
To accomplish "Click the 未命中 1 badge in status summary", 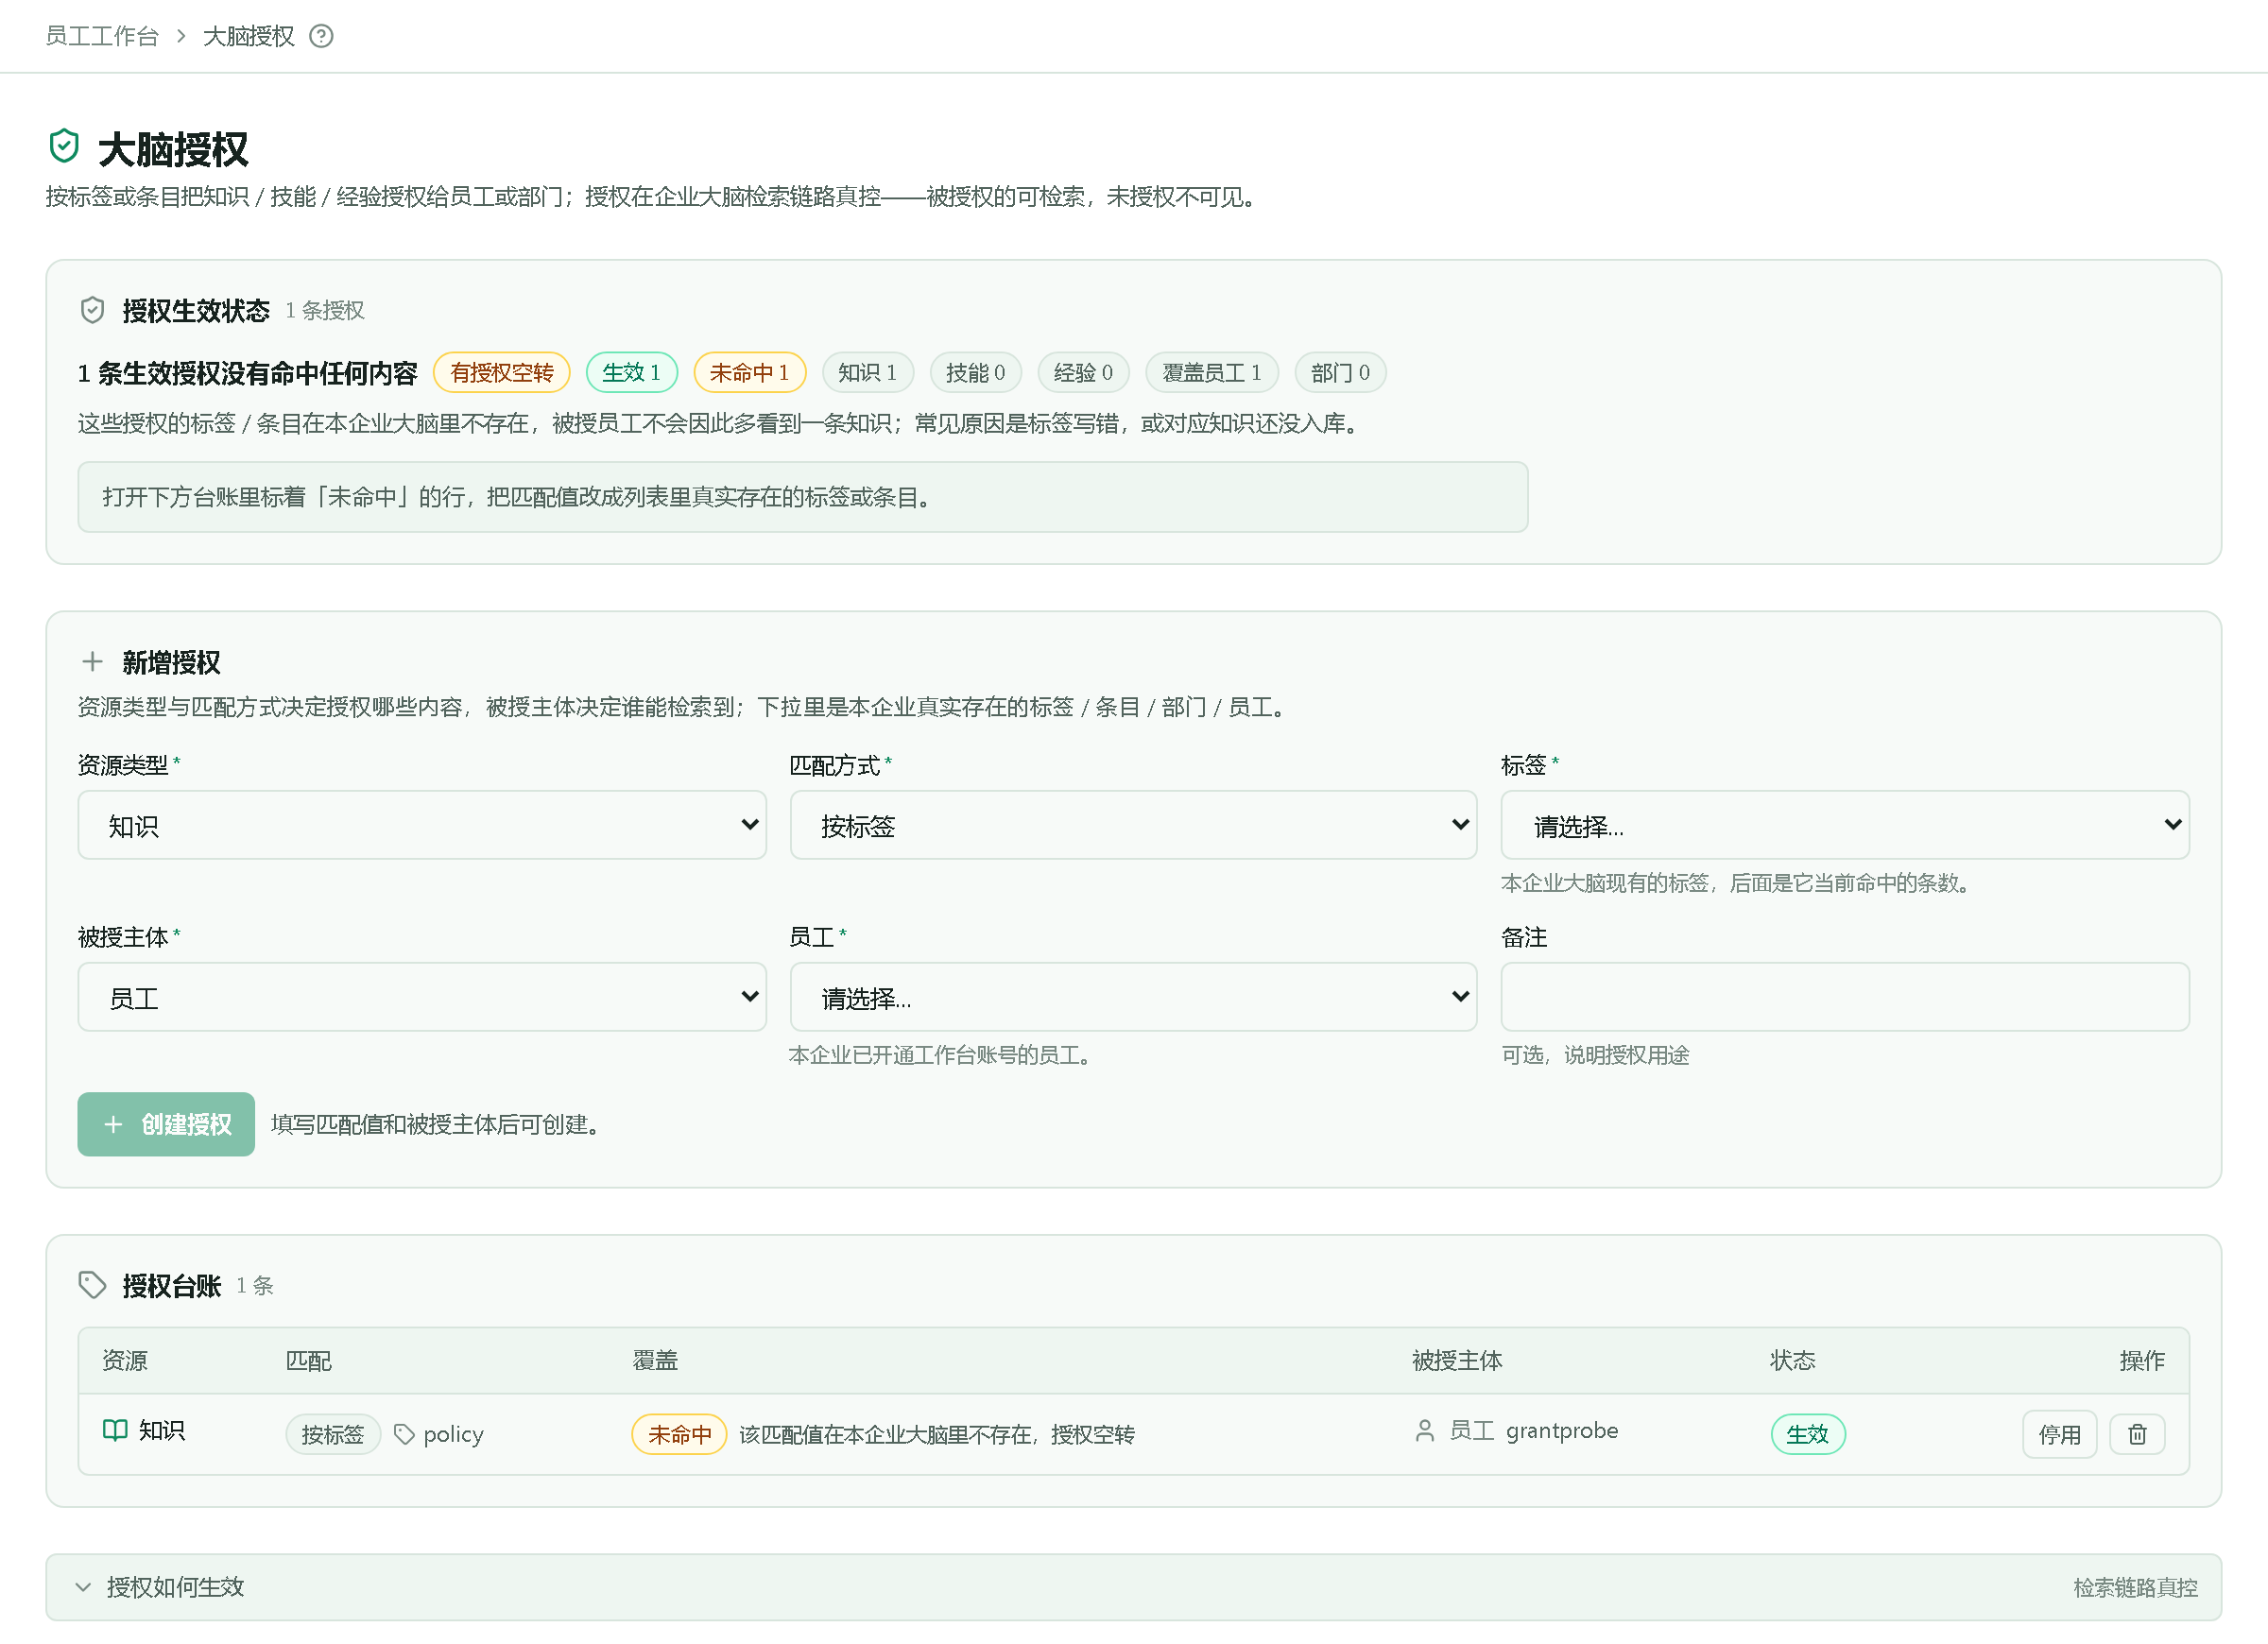I will click(749, 372).
